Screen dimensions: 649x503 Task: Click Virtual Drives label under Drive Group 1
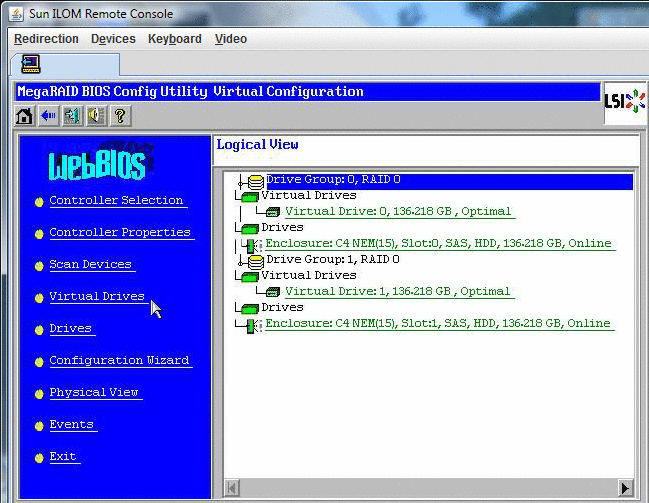coord(309,275)
